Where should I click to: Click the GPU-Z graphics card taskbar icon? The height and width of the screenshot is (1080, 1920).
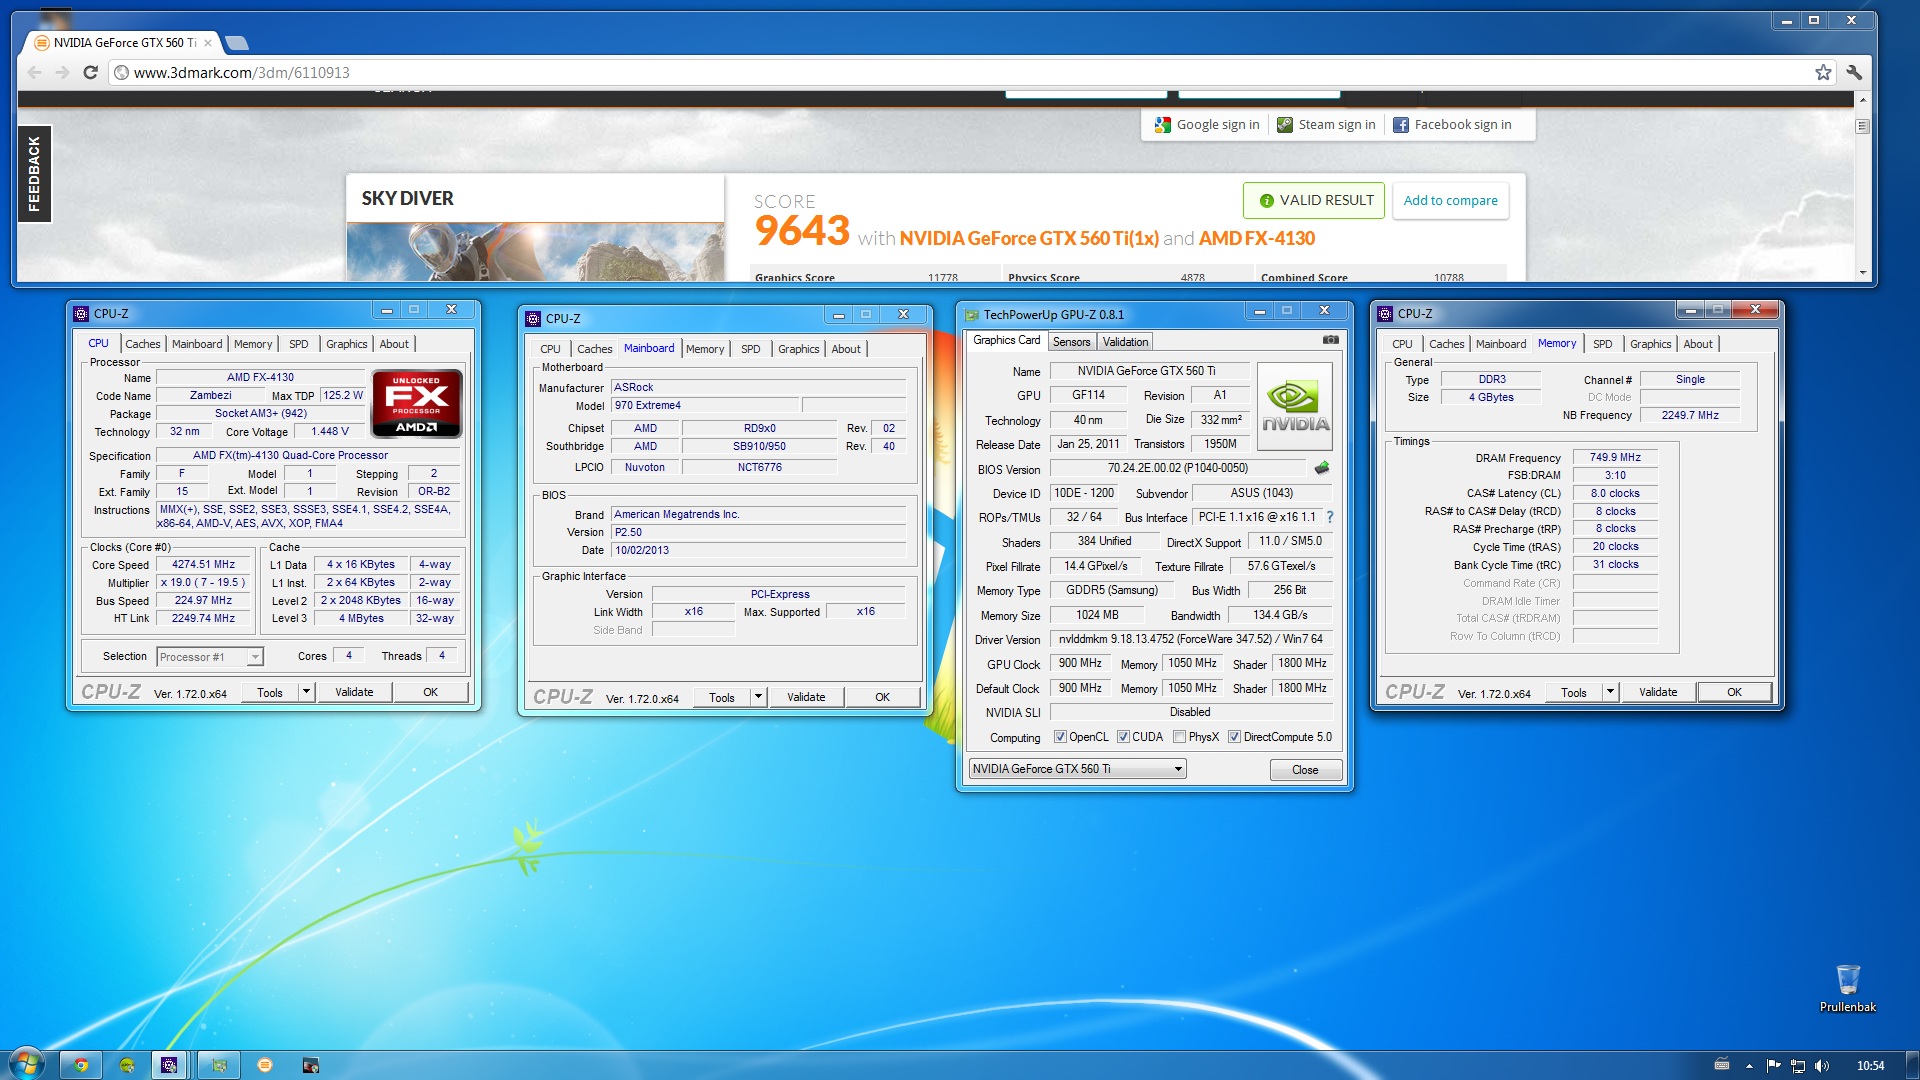[219, 1065]
